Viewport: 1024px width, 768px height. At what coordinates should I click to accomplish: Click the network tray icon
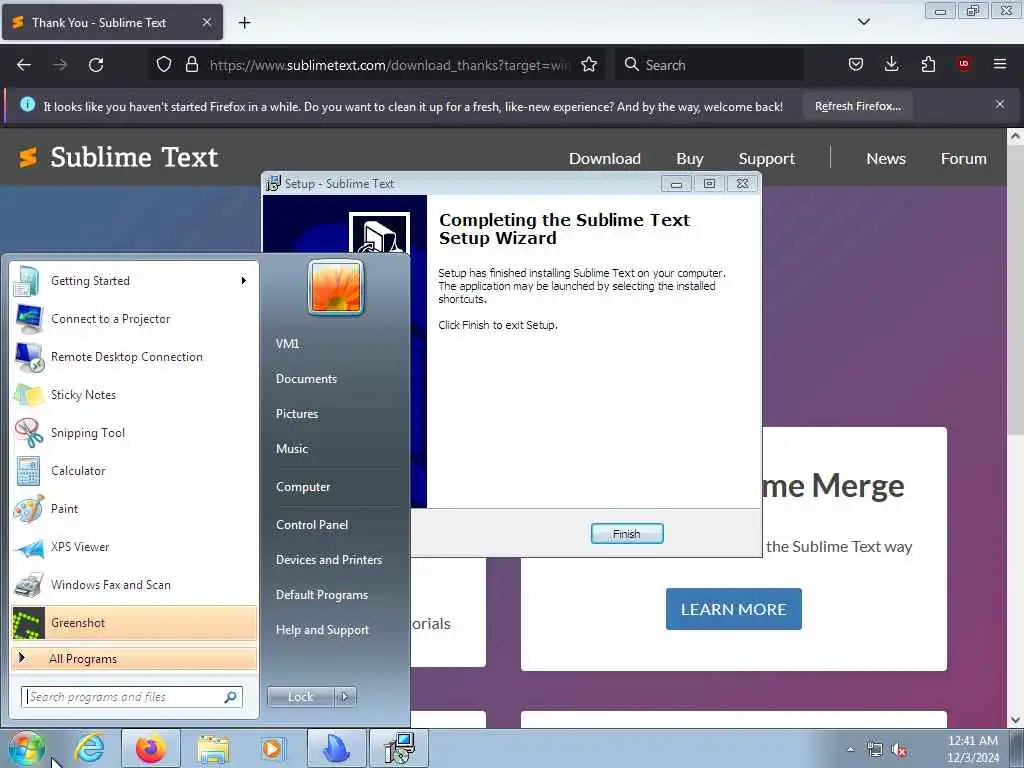[x=874, y=750]
